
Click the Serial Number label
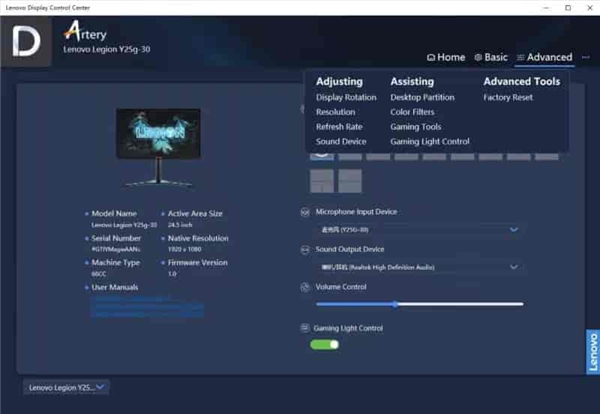pos(116,238)
